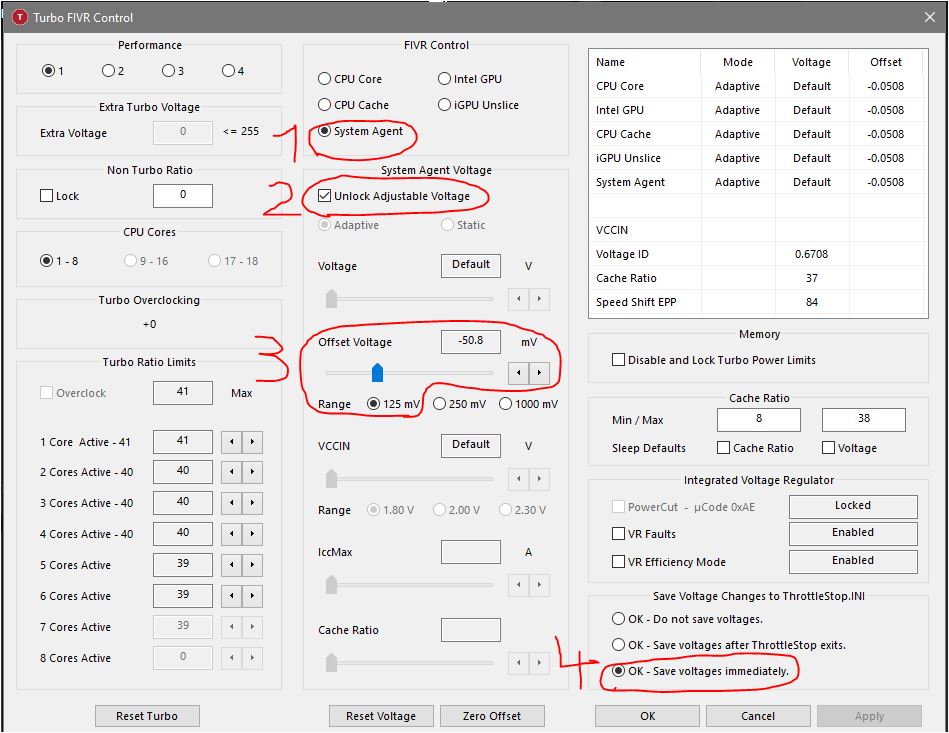Check the Non Turbo Ratio Lock box
The image size is (949, 733).
(x=59, y=196)
